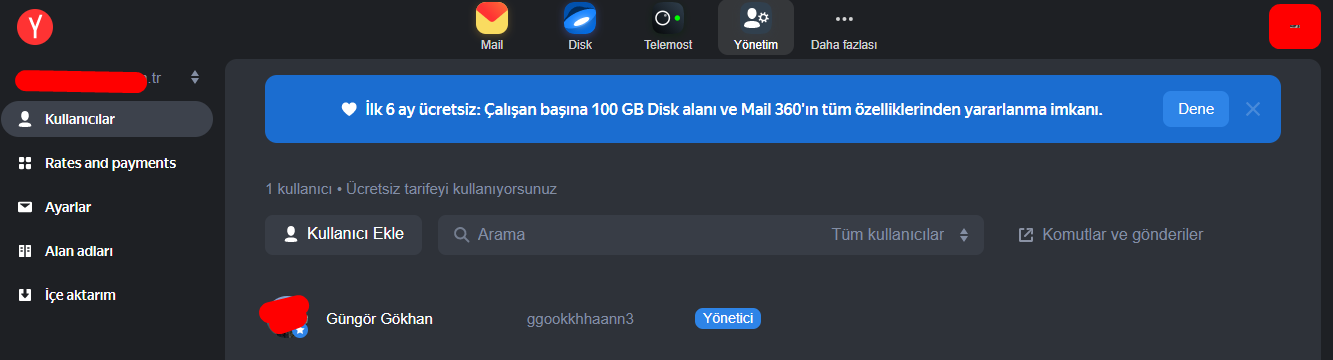The width and height of the screenshot is (1333, 360).
Task: Go to Kullanıcılar in the sidebar
Action: click(x=107, y=119)
